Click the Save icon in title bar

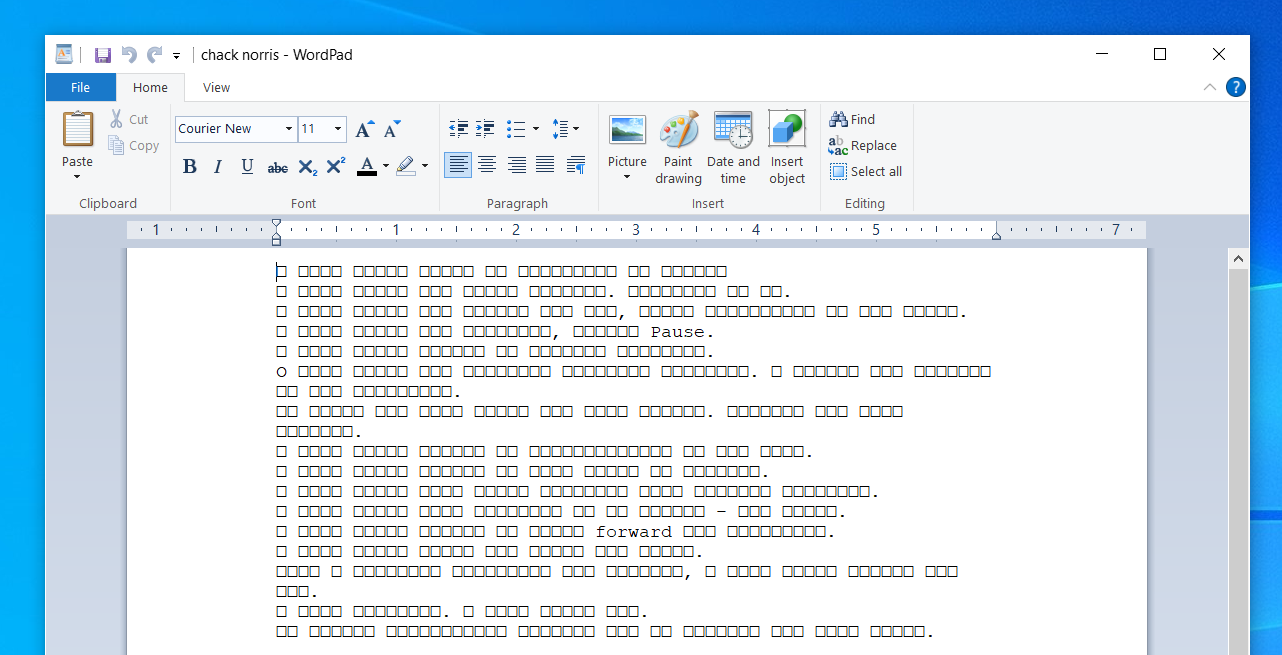click(x=102, y=55)
